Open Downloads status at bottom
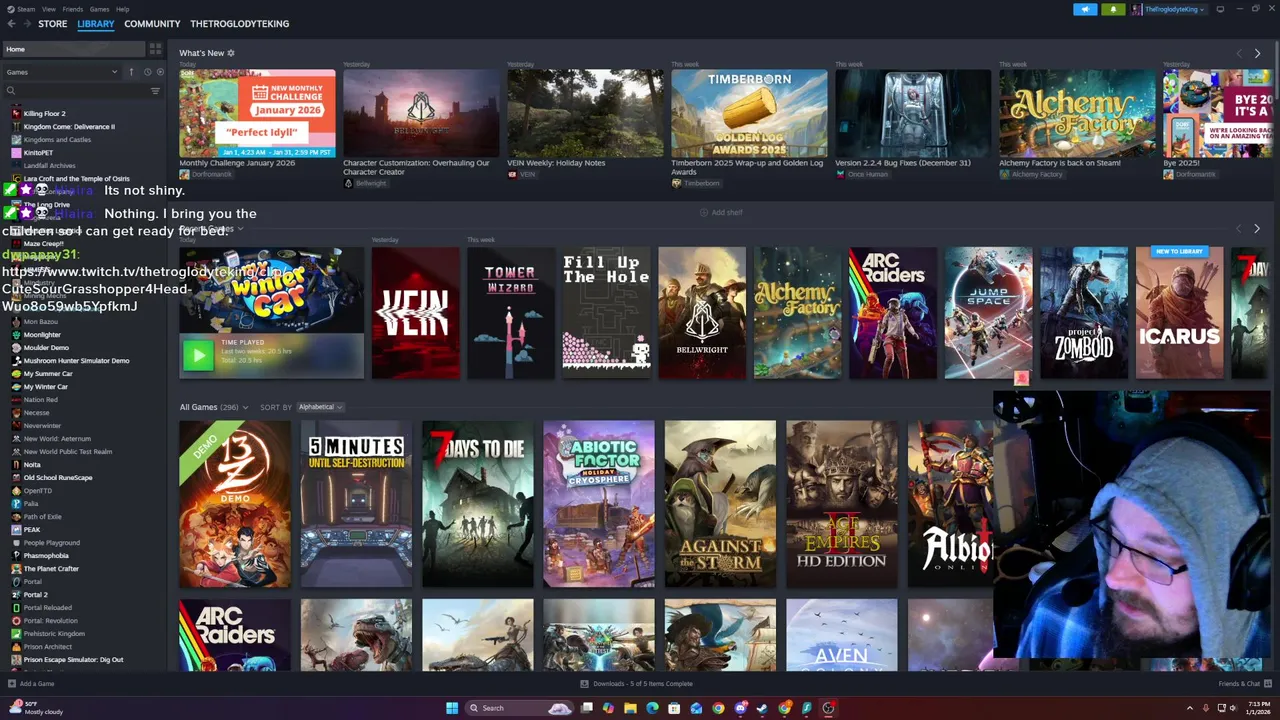 [x=637, y=684]
